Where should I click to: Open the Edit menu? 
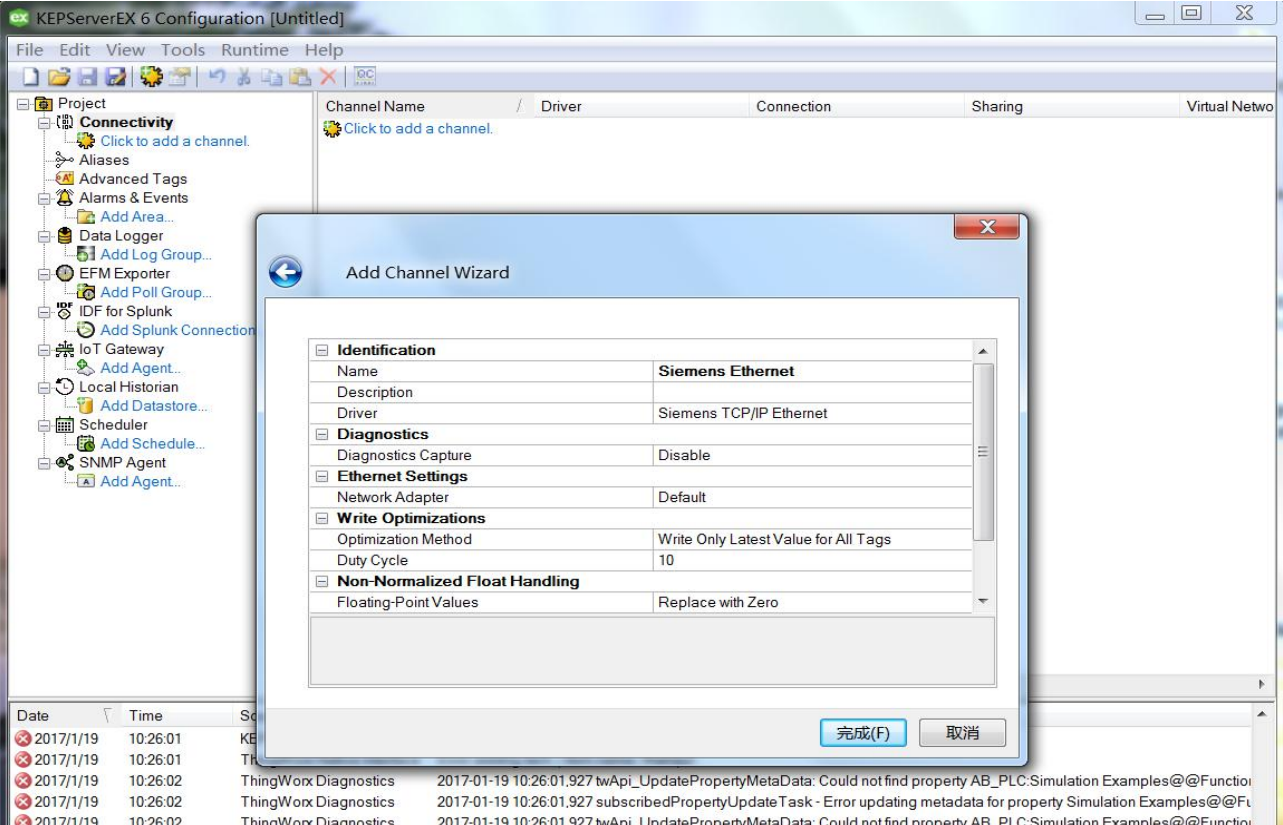coord(75,50)
